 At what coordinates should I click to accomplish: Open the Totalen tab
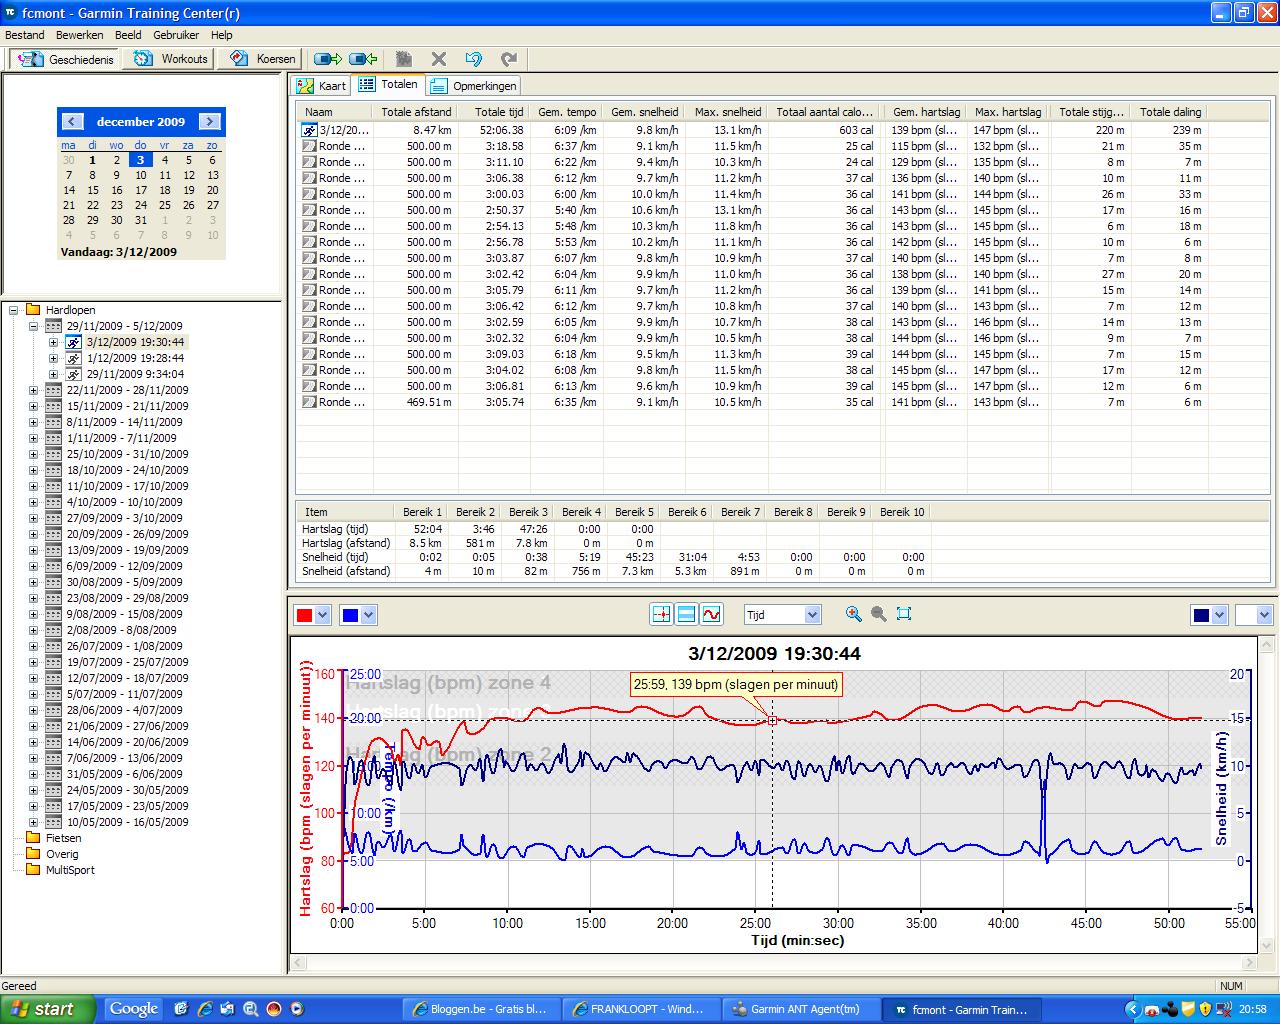click(x=389, y=85)
